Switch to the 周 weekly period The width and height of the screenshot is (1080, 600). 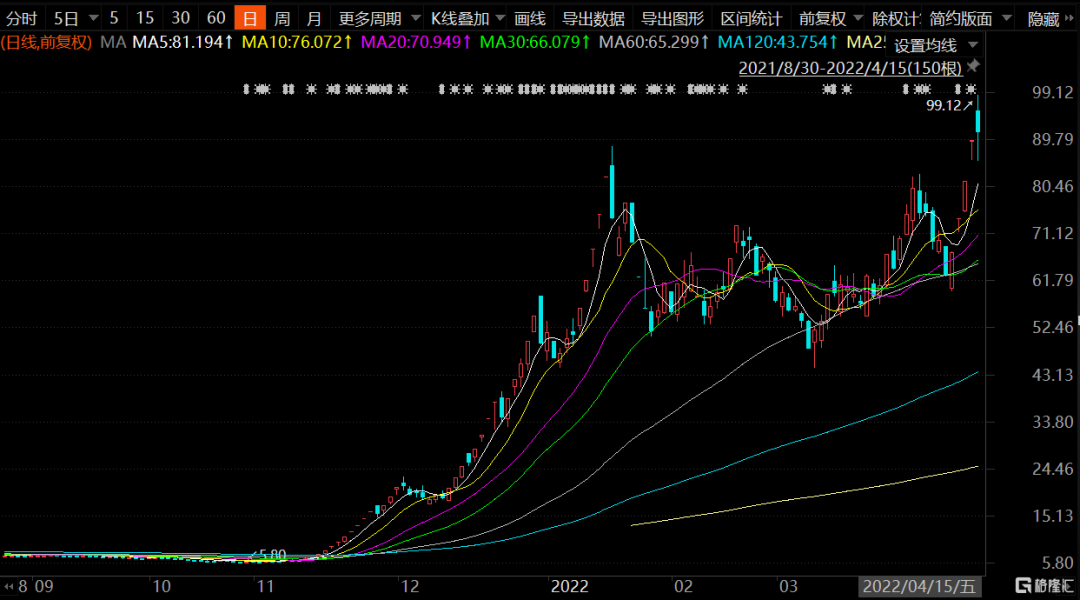[282, 18]
